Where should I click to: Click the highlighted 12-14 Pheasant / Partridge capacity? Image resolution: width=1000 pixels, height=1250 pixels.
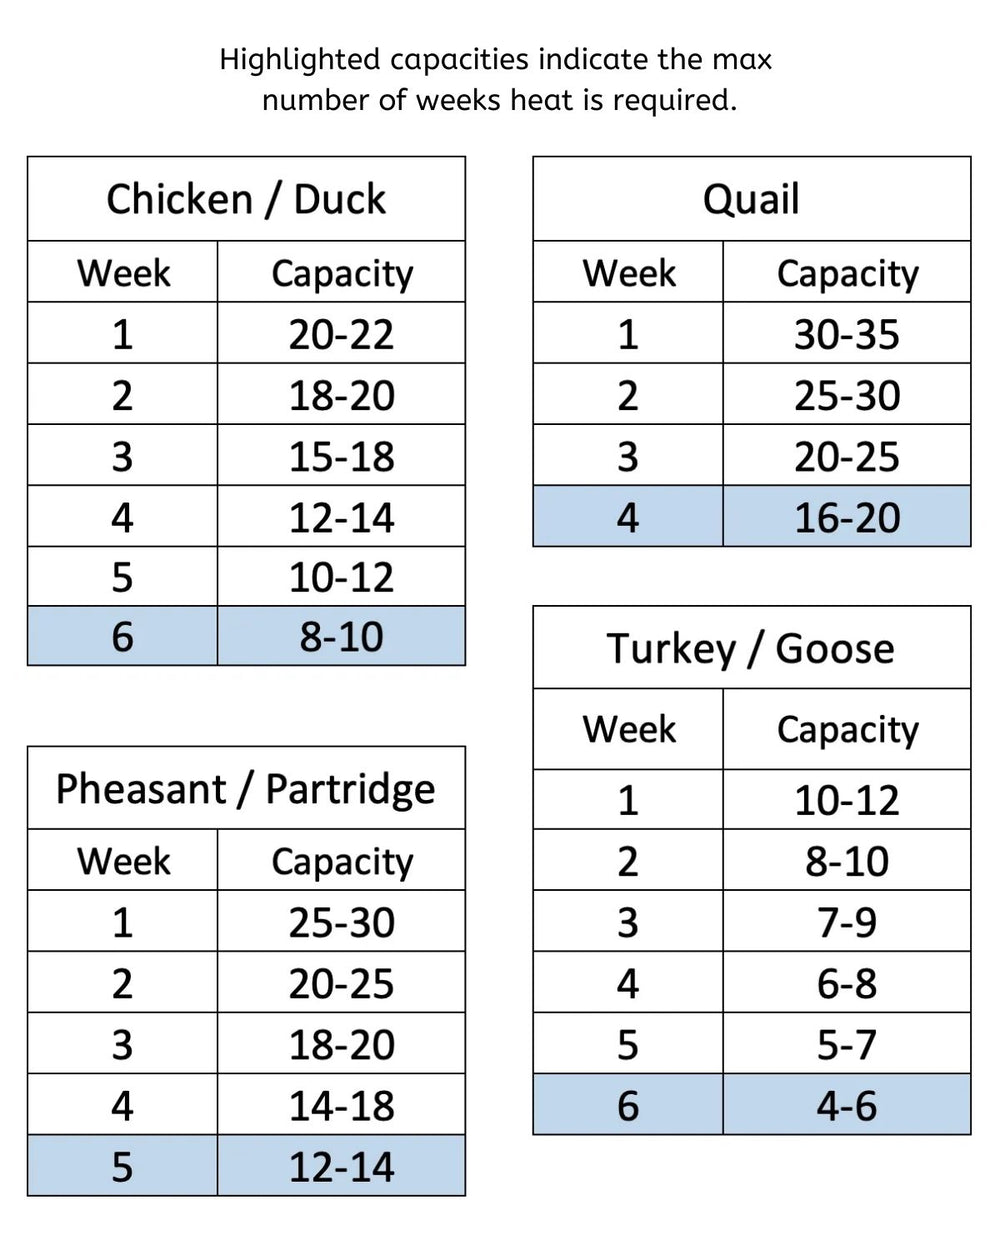(x=341, y=1167)
